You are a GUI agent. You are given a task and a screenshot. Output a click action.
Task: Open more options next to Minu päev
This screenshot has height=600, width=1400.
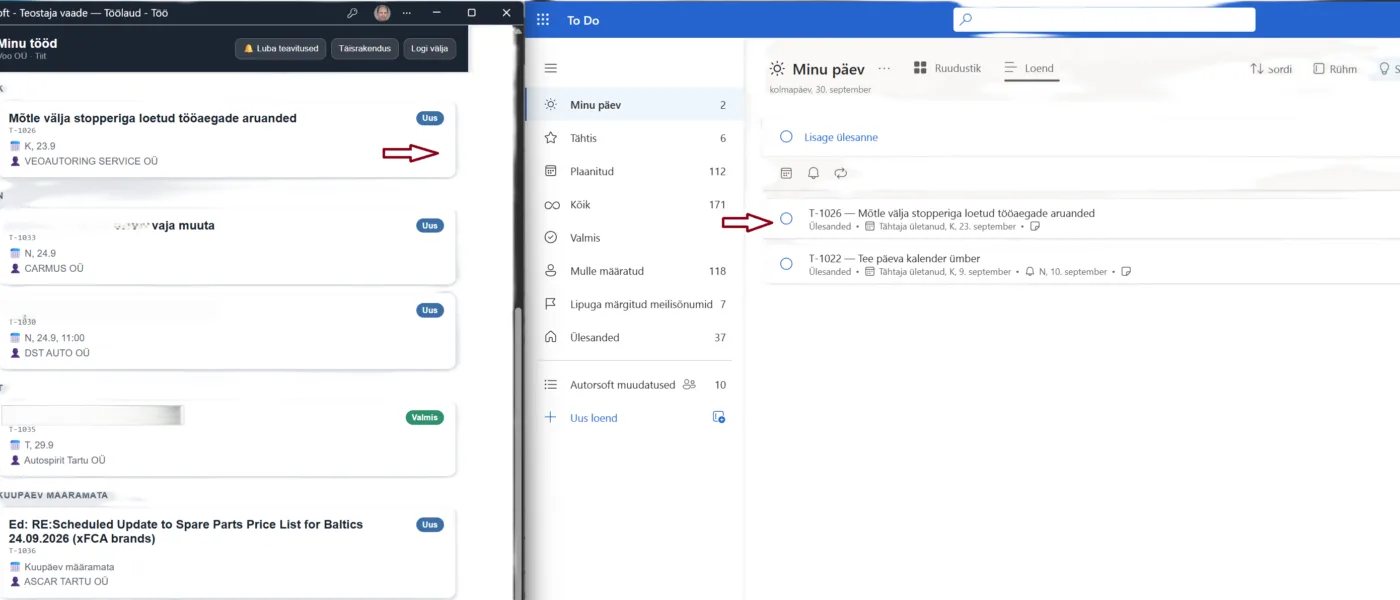(884, 69)
